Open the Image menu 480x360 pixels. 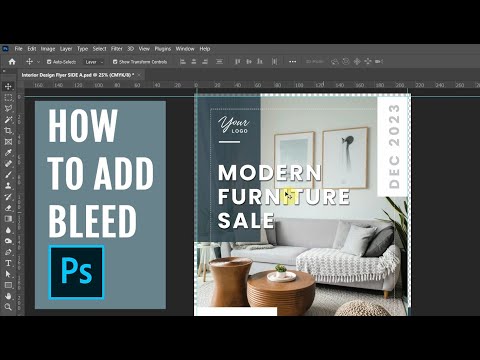(x=48, y=49)
